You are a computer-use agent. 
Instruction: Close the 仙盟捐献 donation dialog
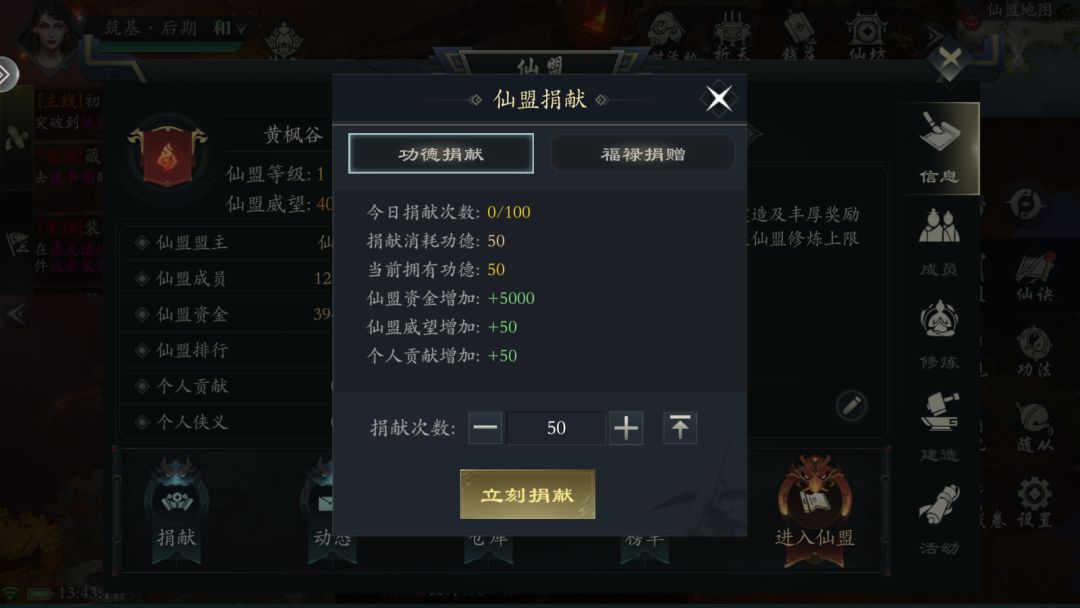pyautogui.click(x=719, y=98)
